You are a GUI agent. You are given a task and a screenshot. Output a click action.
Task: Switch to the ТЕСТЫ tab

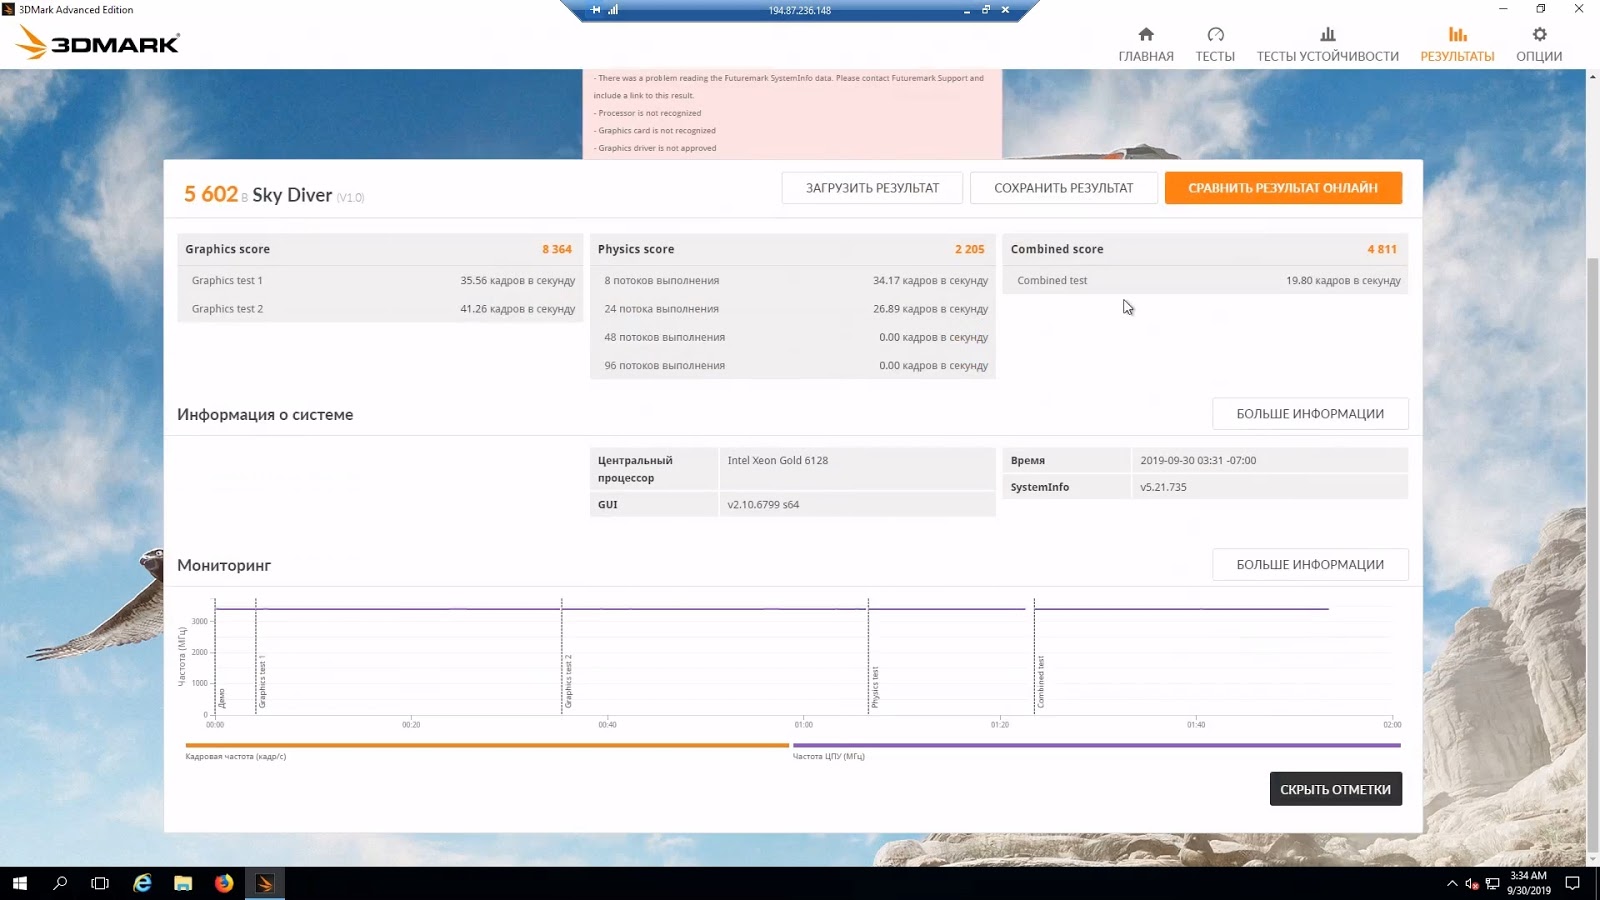click(1215, 45)
